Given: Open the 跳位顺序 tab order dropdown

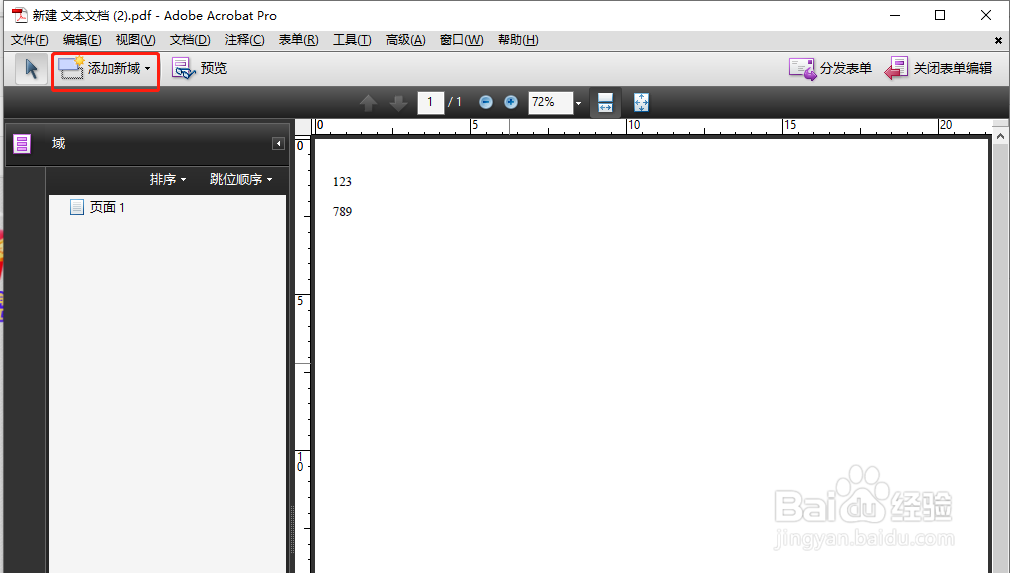Looking at the screenshot, I should [242, 180].
